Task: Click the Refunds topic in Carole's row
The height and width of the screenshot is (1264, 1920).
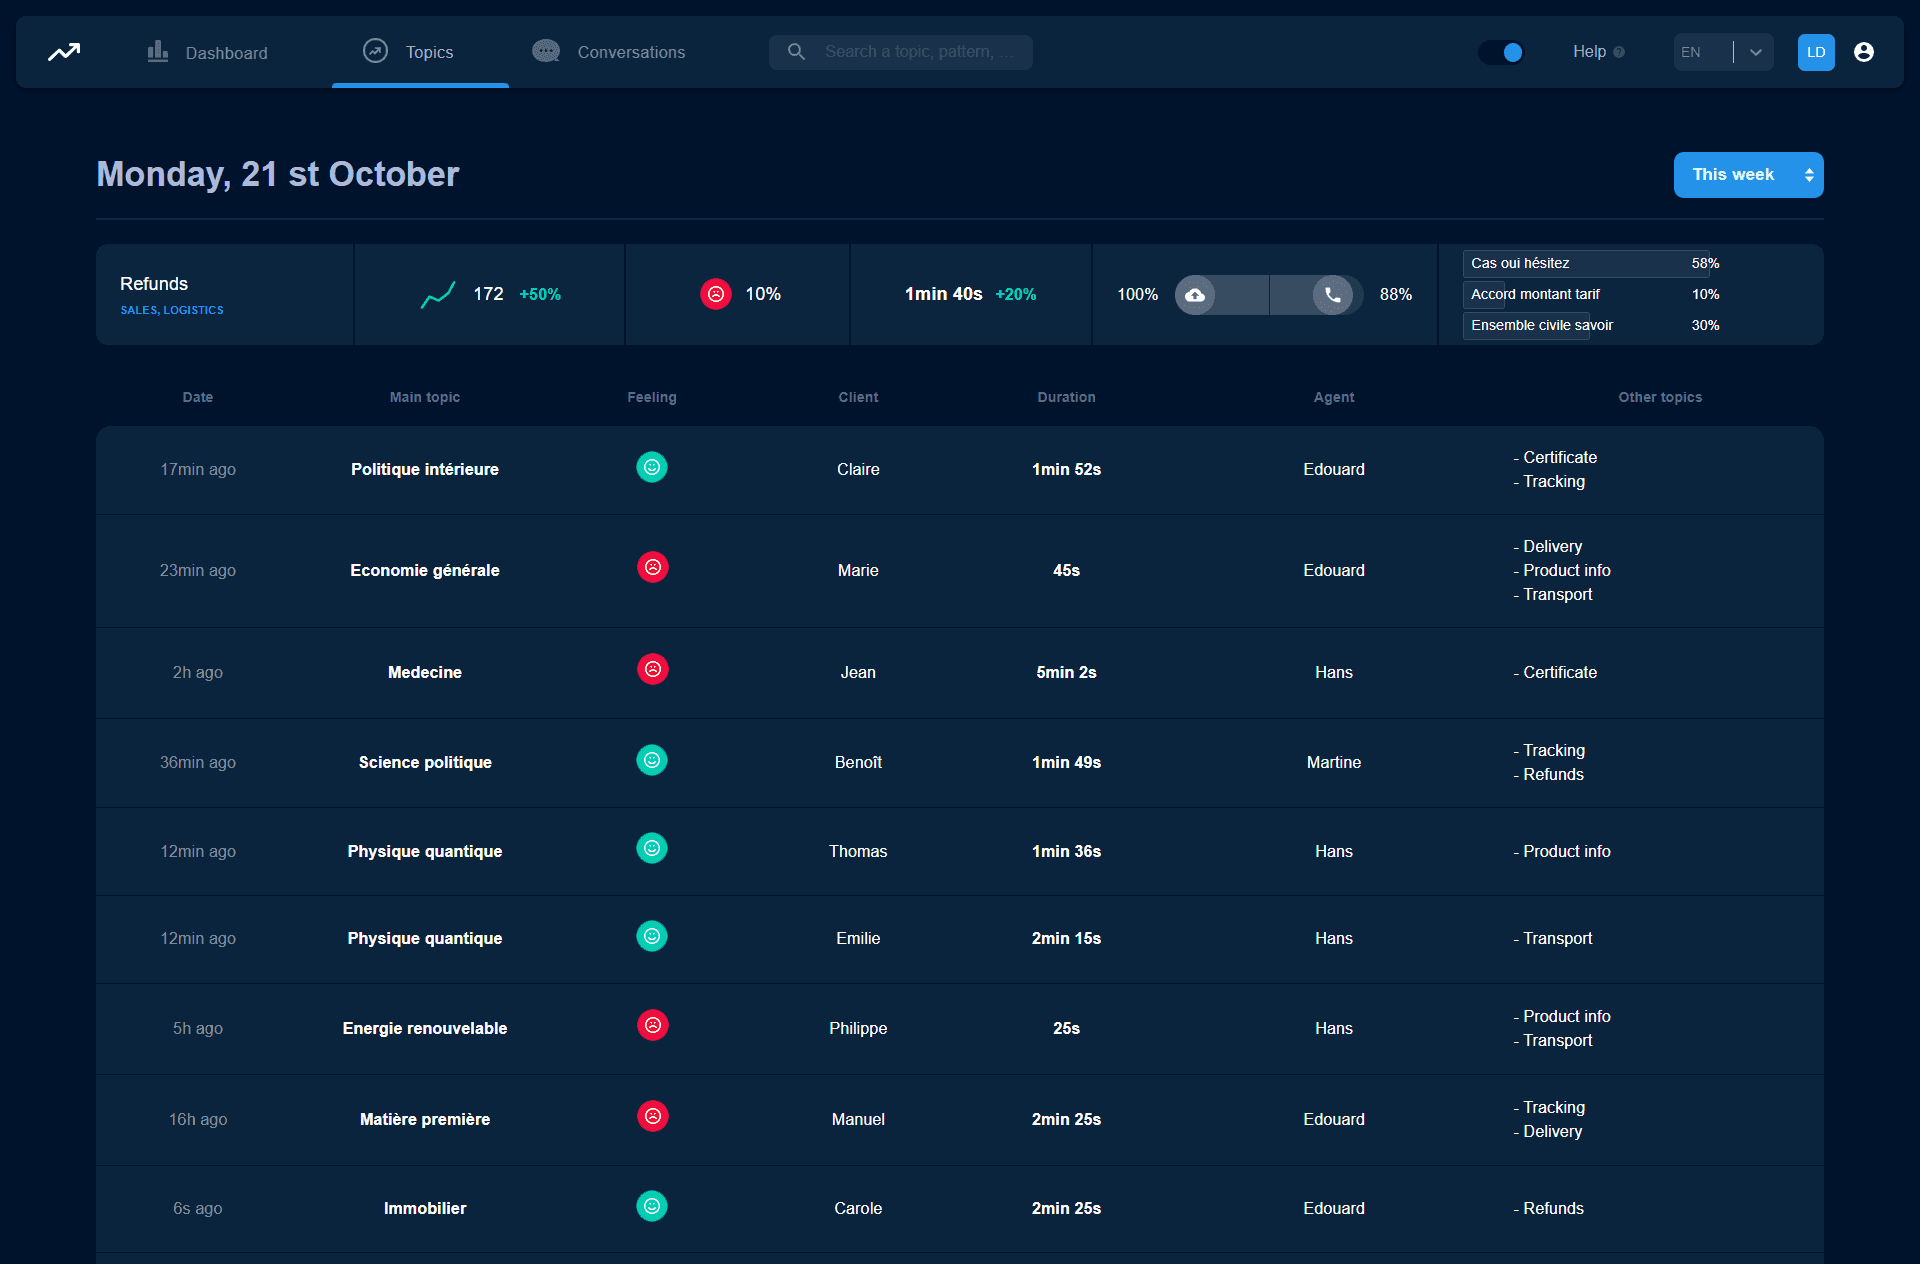Action: tap(1549, 1208)
